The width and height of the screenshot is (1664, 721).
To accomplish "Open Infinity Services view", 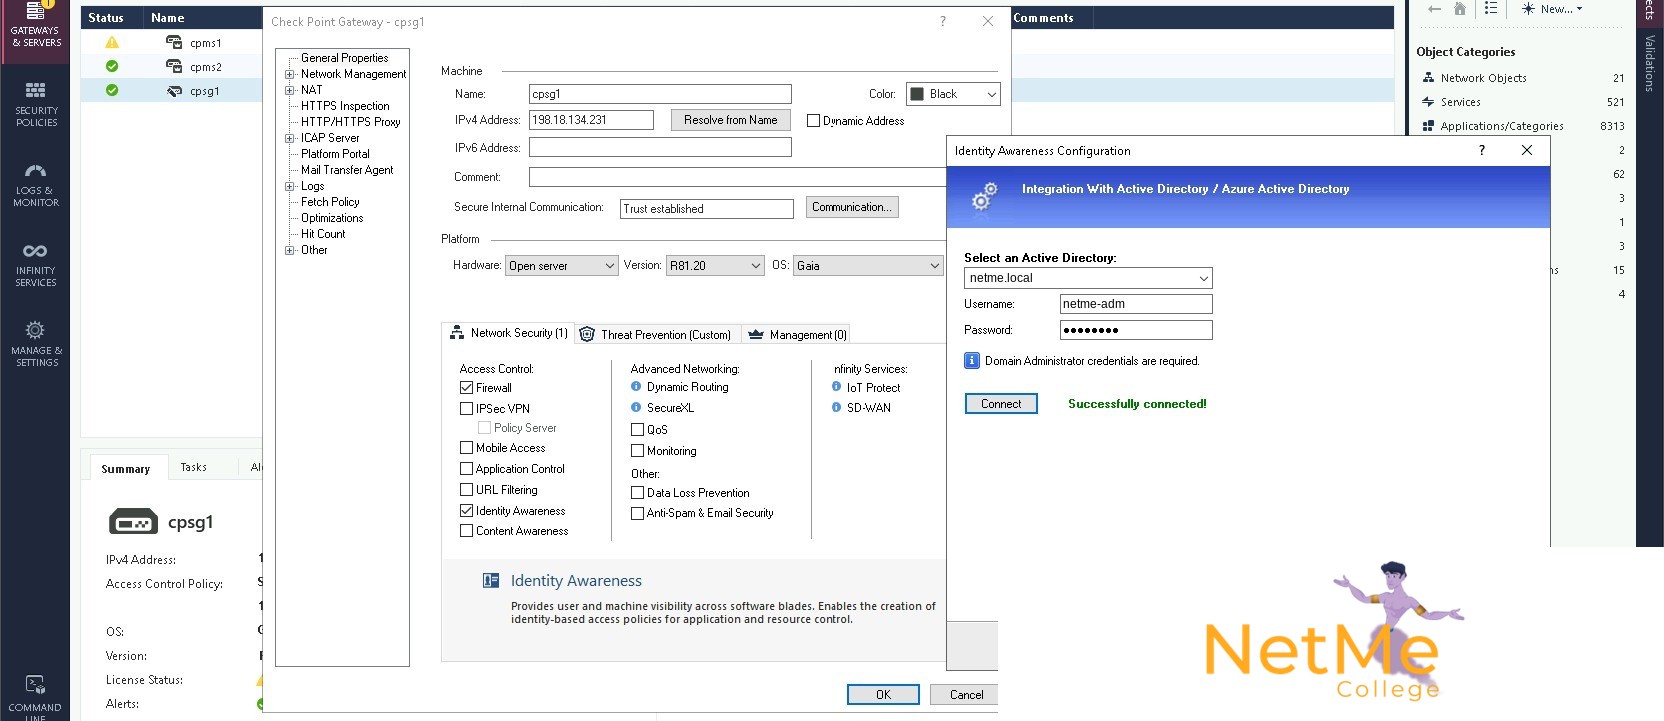I will pyautogui.click(x=36, y=265).
